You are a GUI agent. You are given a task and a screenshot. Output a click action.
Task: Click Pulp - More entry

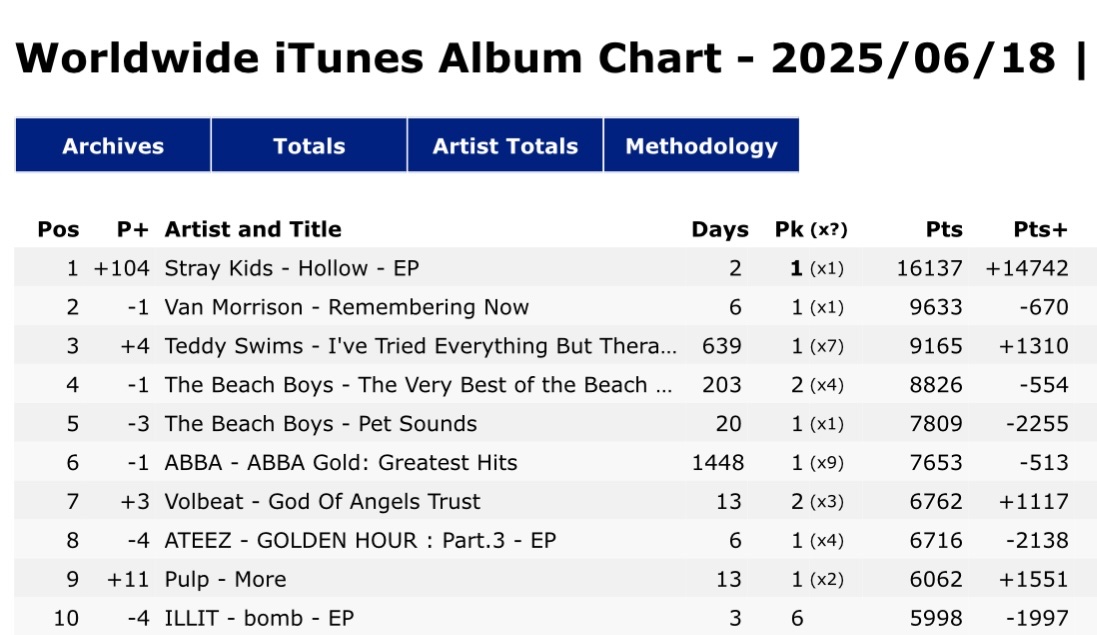pos(225,580)
